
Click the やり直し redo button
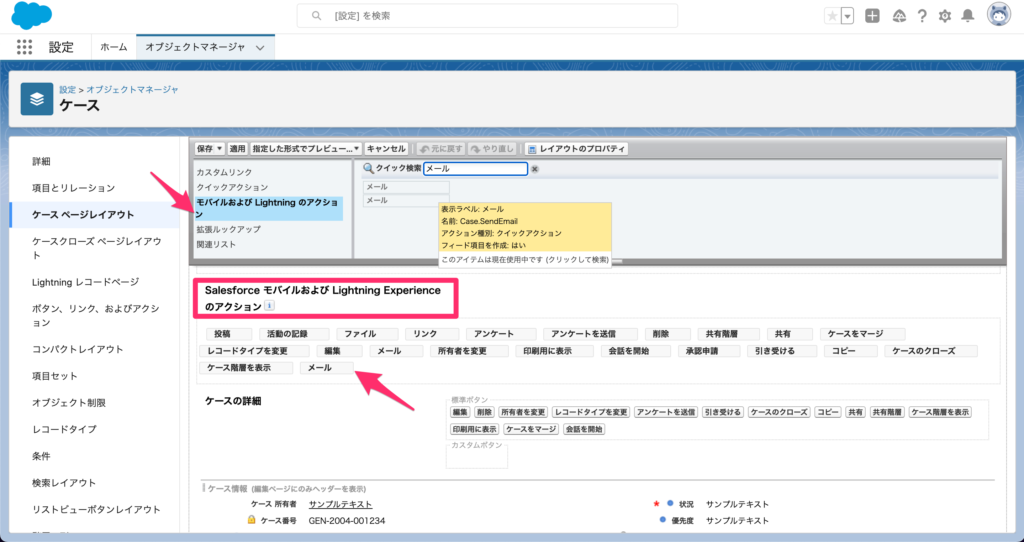pos(492,149)
